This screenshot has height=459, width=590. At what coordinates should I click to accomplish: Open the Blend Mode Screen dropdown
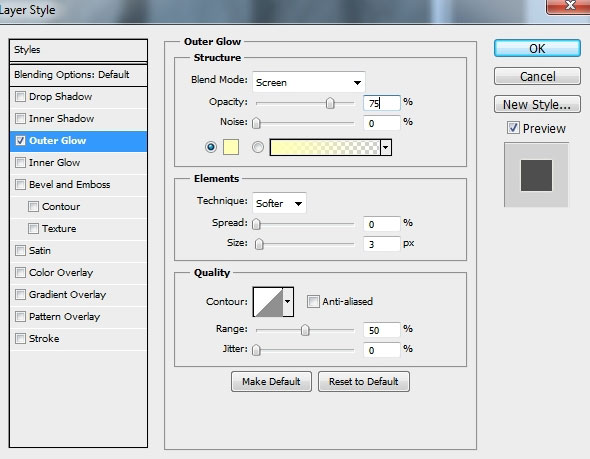pos(309,82)
